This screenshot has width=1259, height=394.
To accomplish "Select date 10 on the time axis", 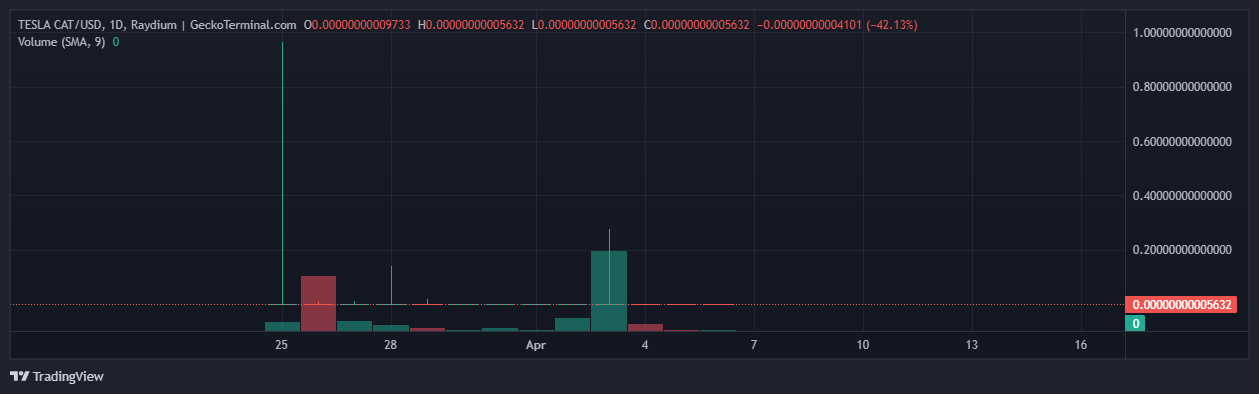I will (x=863, y=345).
